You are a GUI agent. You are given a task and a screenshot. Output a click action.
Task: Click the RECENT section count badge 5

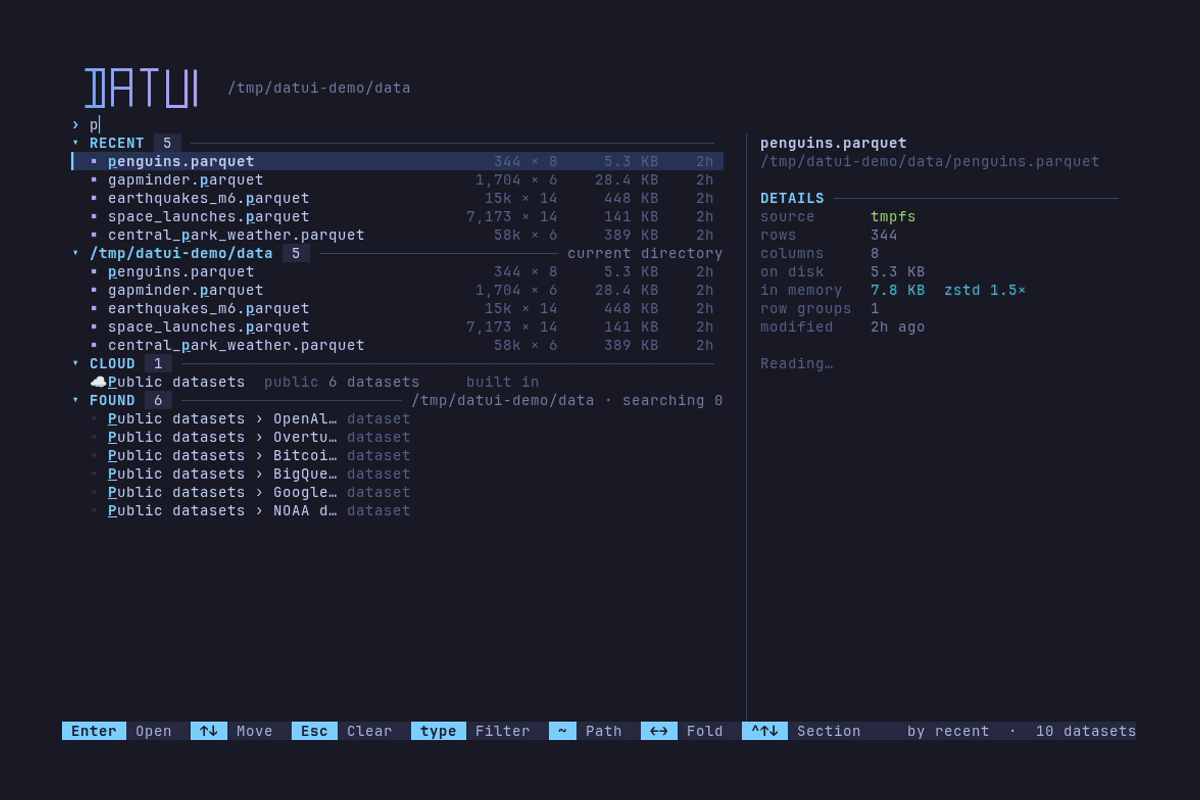point(167,143)
